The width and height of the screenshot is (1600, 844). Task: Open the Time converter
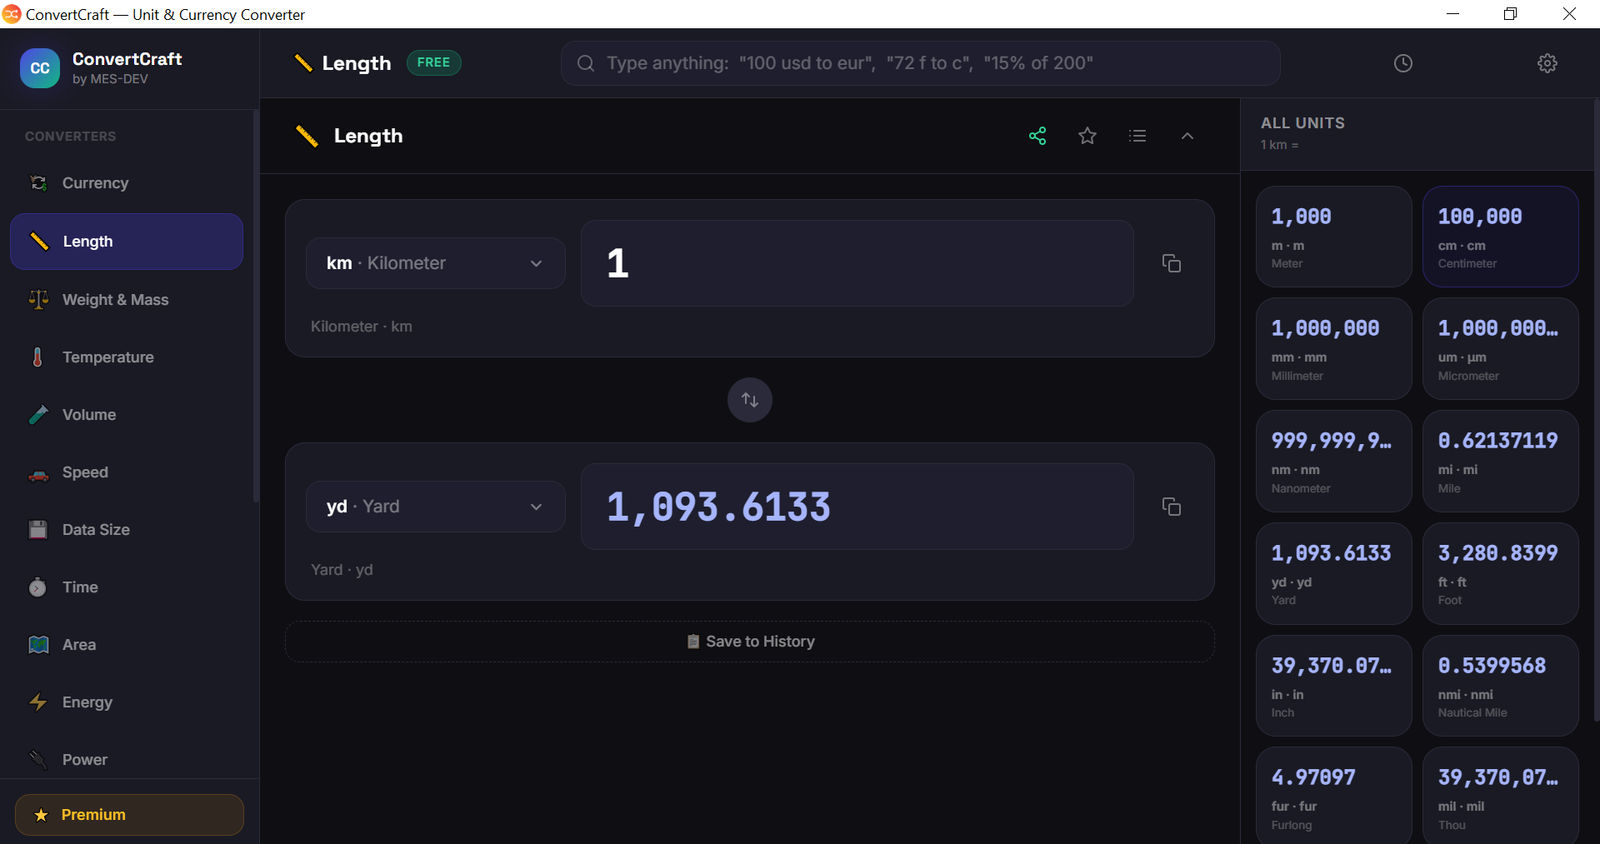coord(127,587)
